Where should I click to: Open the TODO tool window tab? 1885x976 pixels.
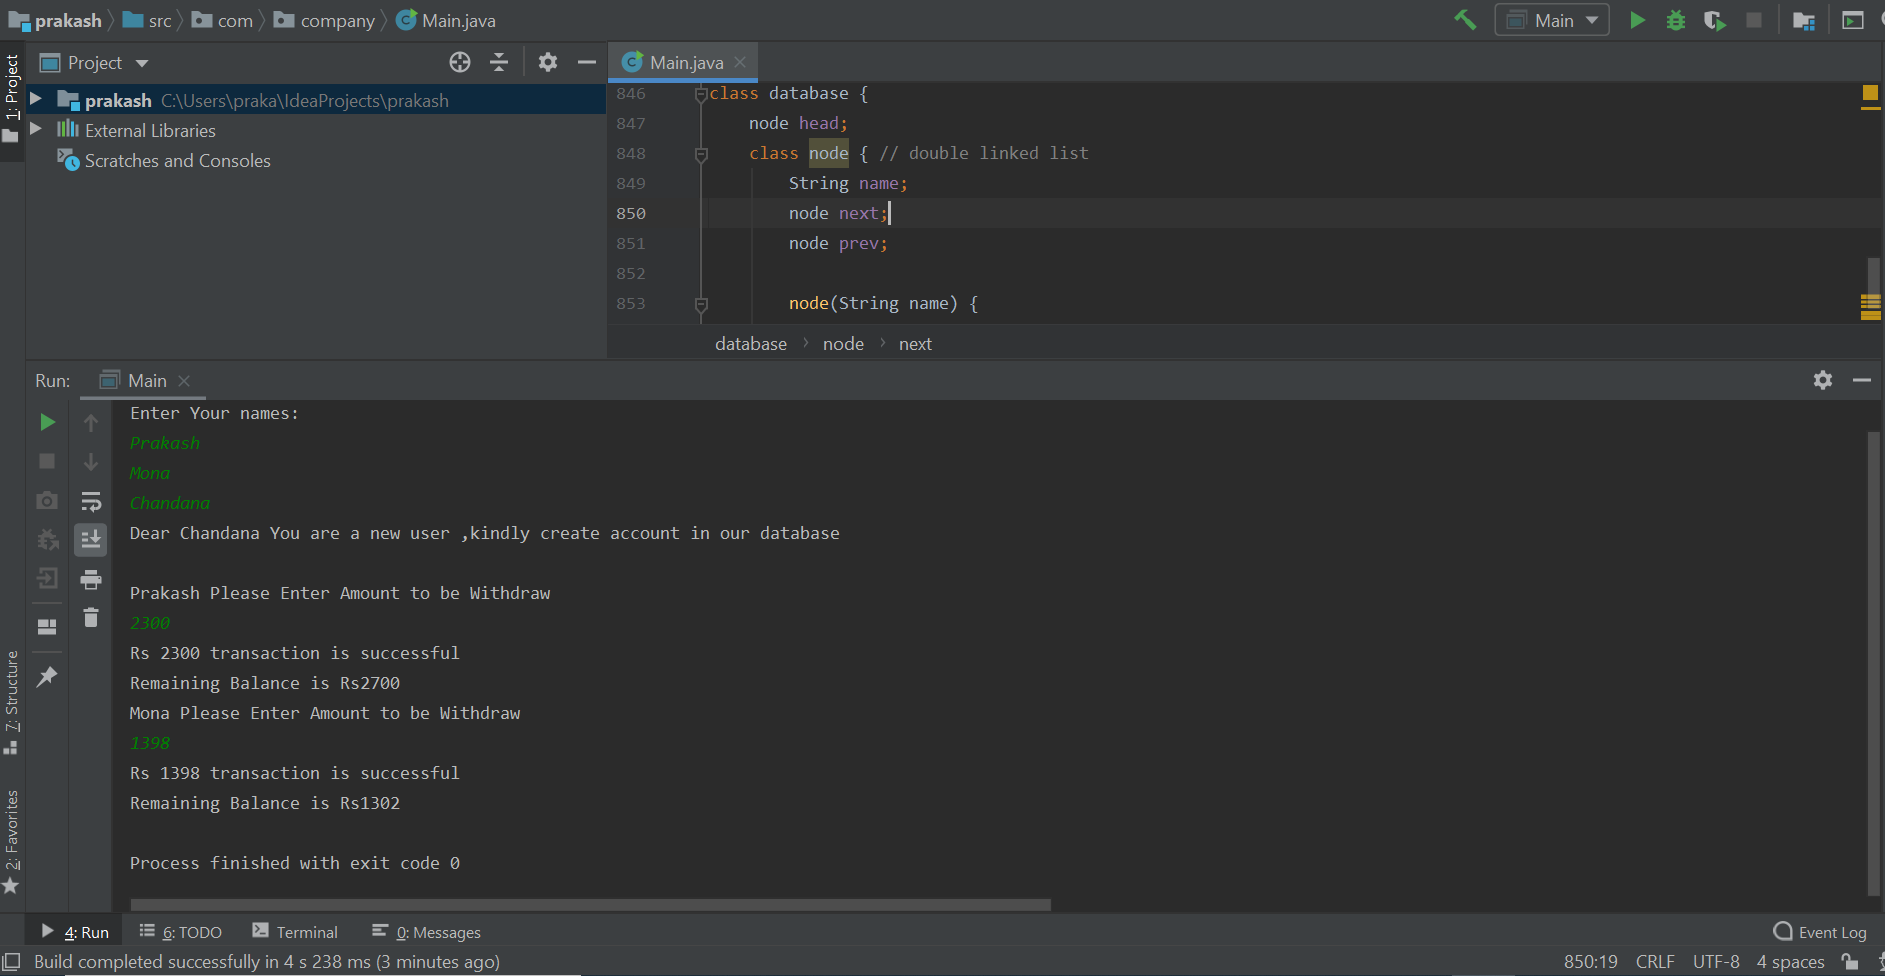(x=181, y=931)
